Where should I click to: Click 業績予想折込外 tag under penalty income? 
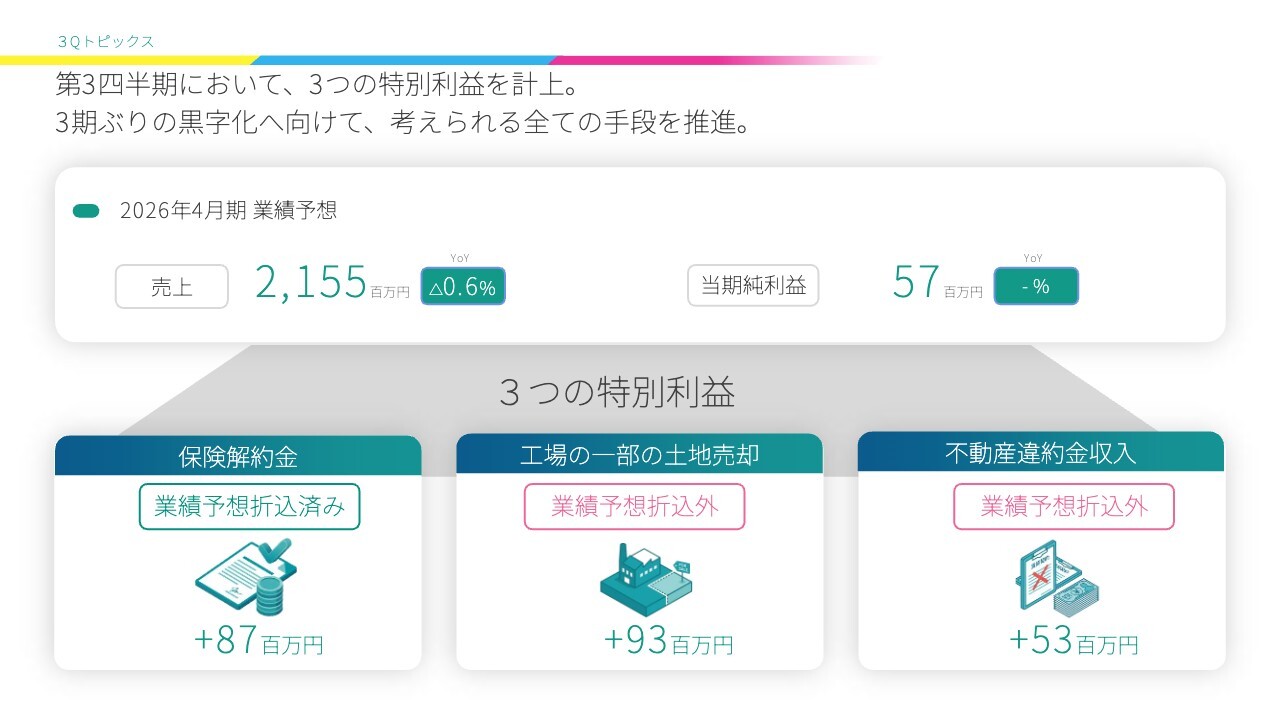tap(1063, 507)
